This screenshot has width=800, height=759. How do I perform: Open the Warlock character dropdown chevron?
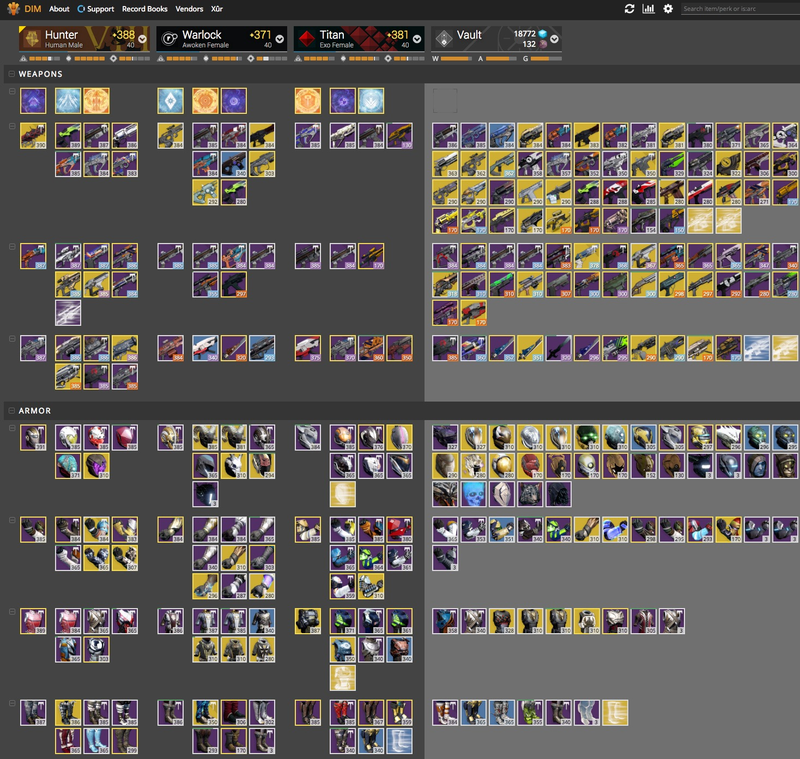point(280,39)
